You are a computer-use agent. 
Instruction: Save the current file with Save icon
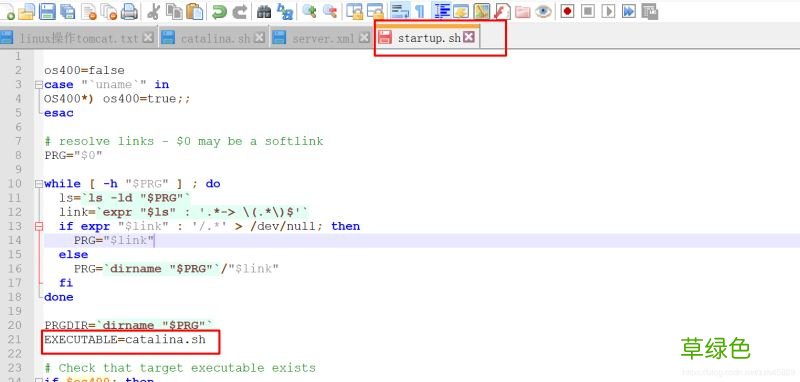tap(47, 11)
